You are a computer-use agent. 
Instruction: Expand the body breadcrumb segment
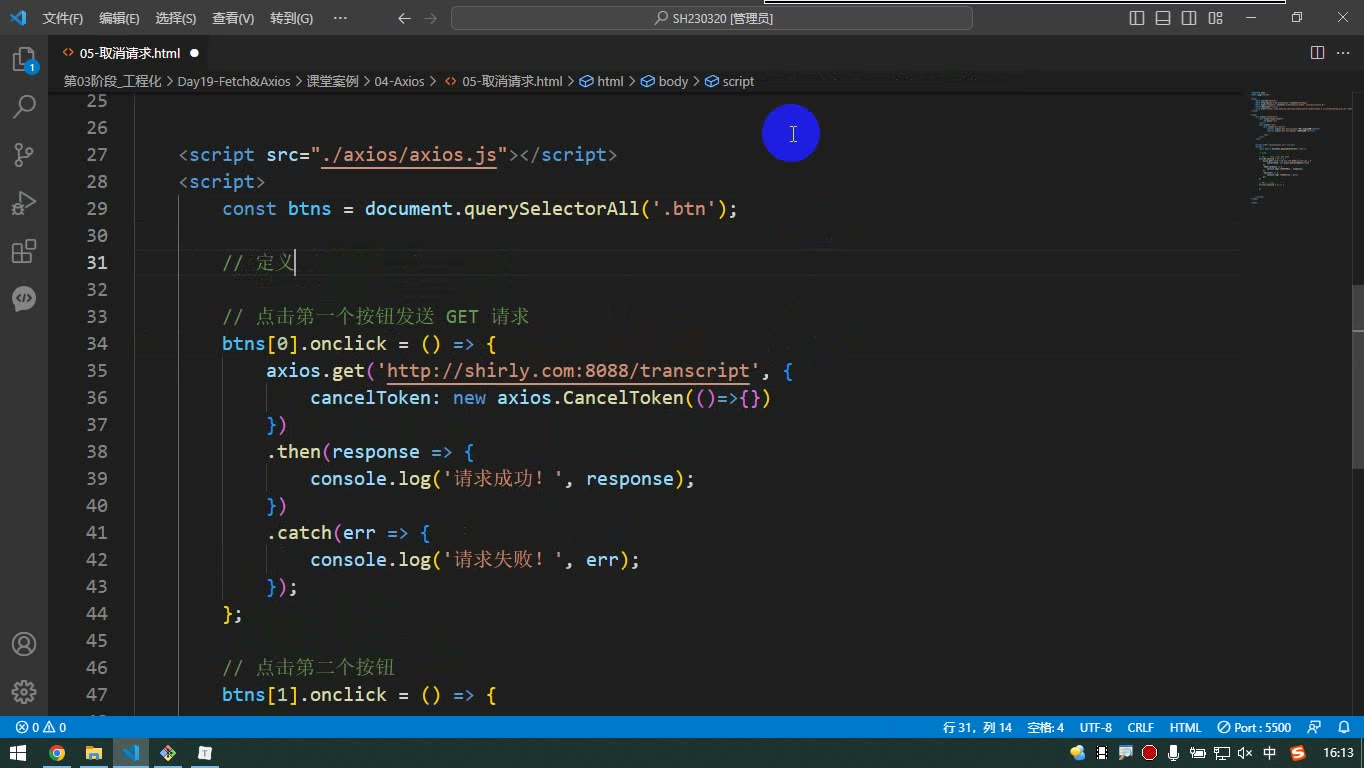[664, 81]
